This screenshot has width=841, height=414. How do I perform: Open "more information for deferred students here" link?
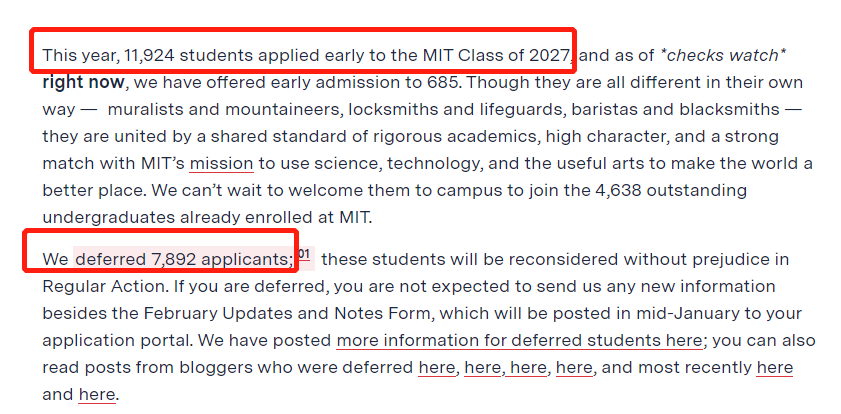click(x=519, y=341)
